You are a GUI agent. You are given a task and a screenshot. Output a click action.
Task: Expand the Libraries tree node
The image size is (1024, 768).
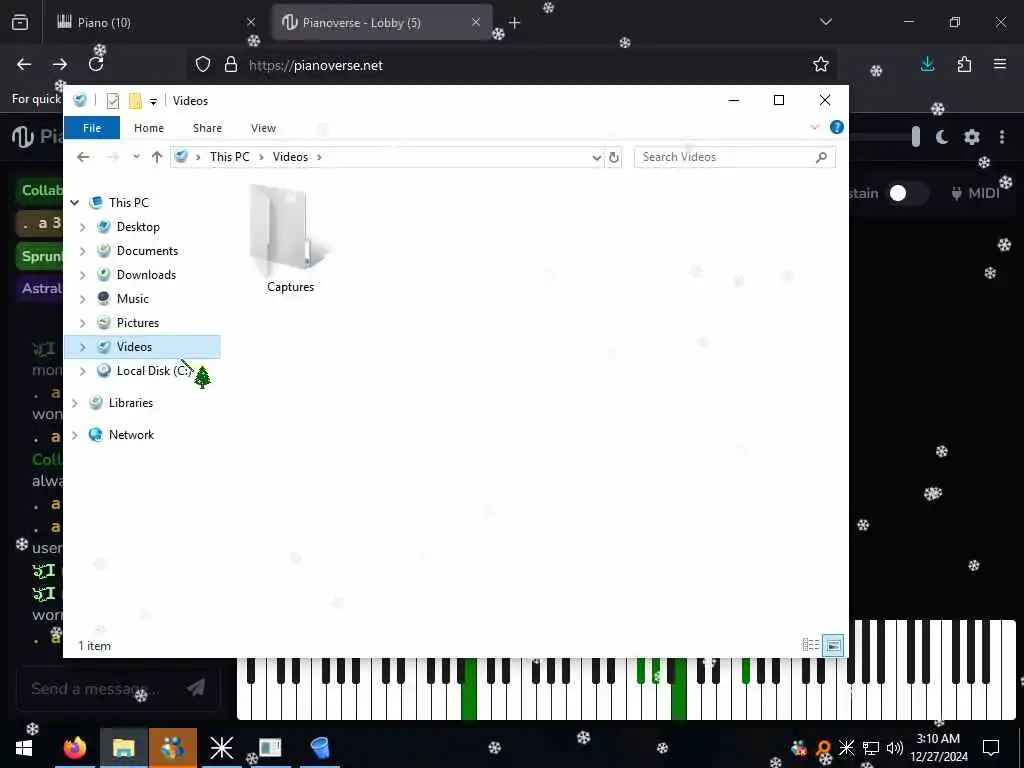point(75,403)
